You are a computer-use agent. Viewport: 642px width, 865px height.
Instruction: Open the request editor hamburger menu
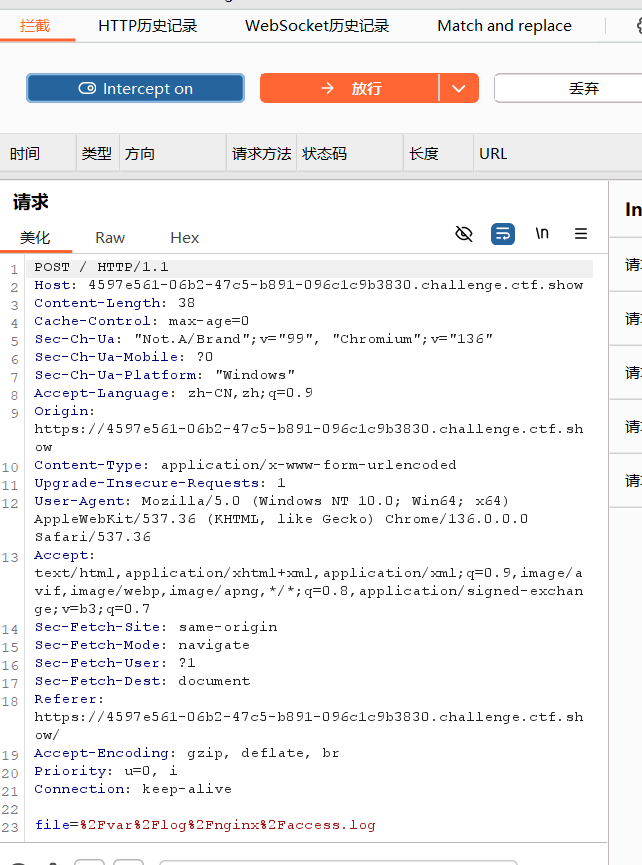581,234
